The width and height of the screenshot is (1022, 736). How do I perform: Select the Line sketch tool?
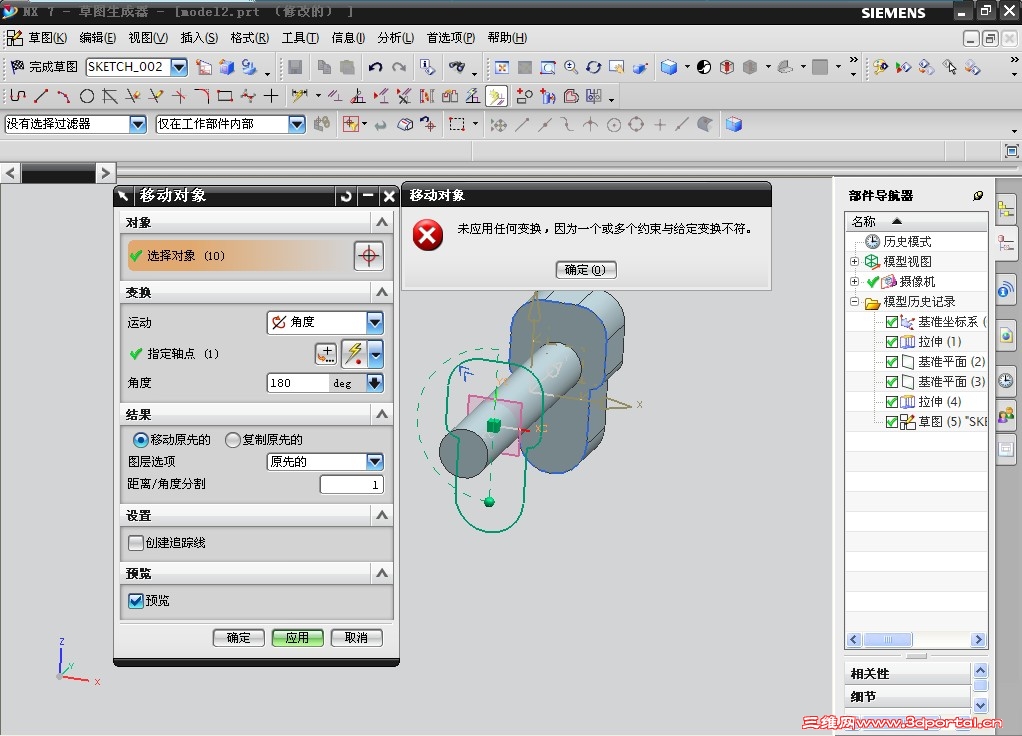[x=40, y=96]
